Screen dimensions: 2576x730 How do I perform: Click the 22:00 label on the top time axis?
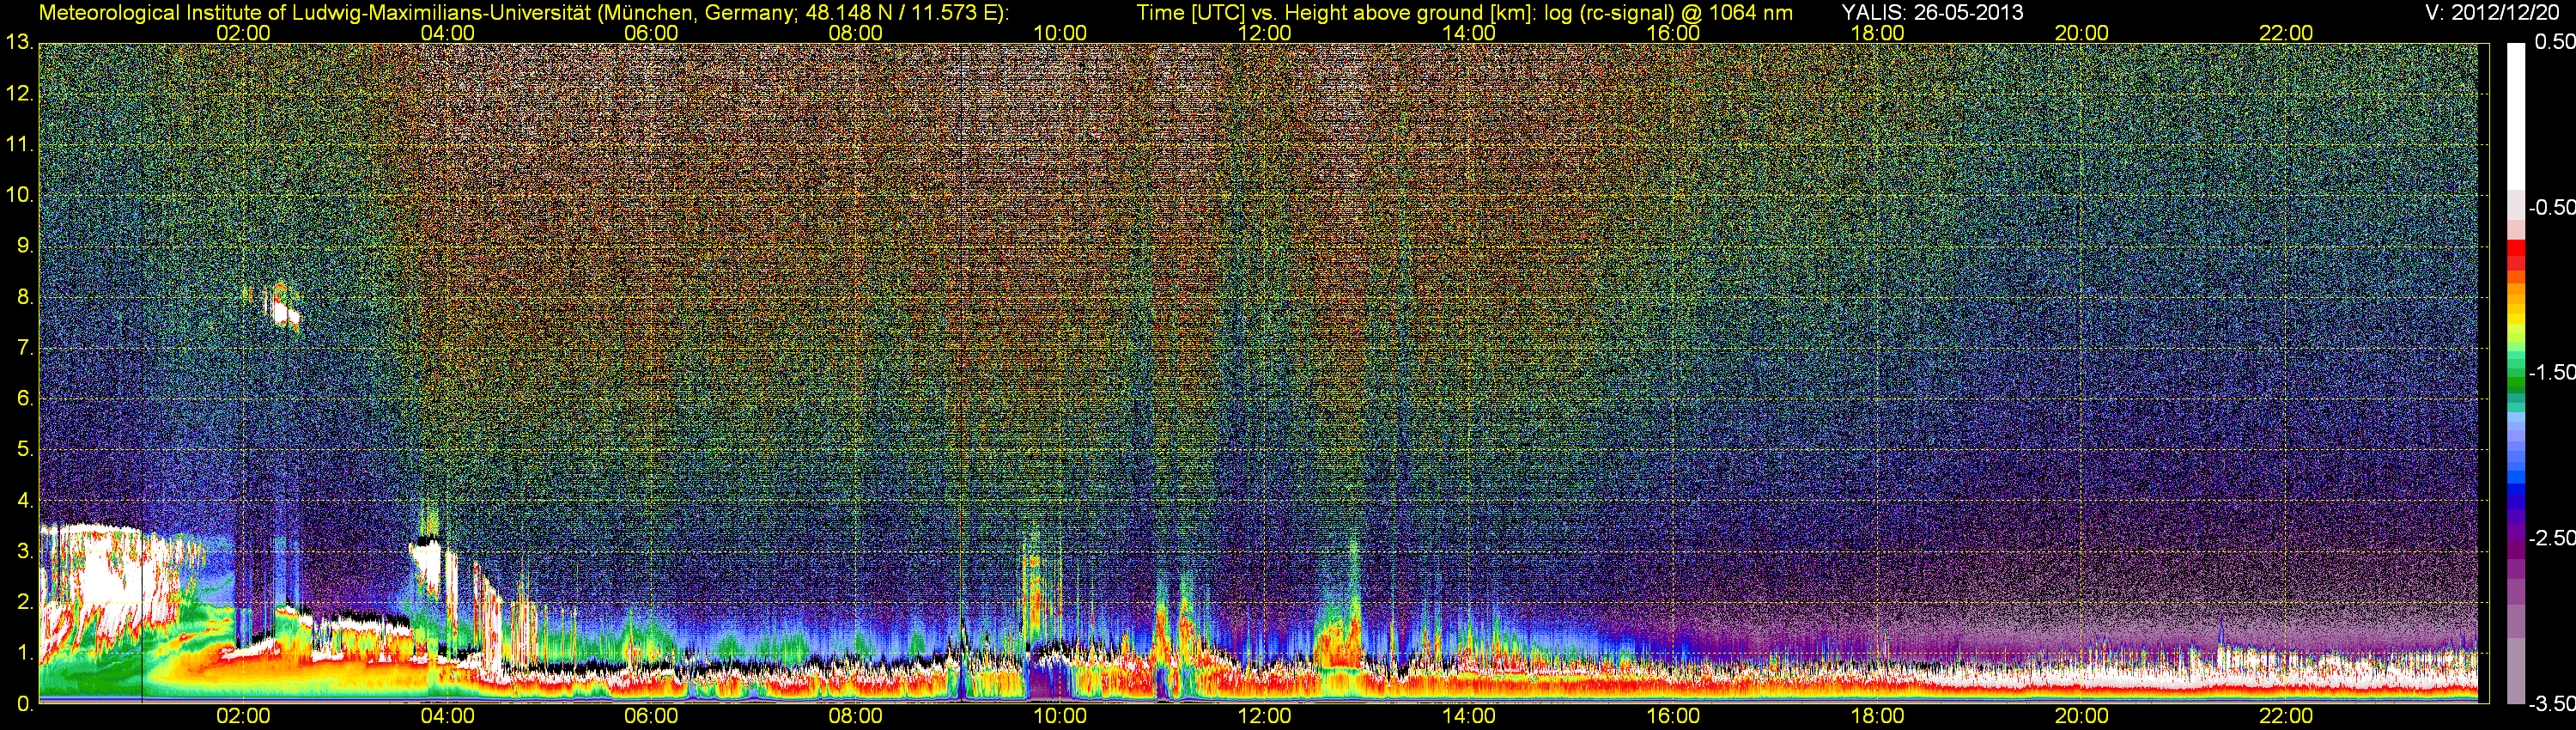tap(2286, 33)
